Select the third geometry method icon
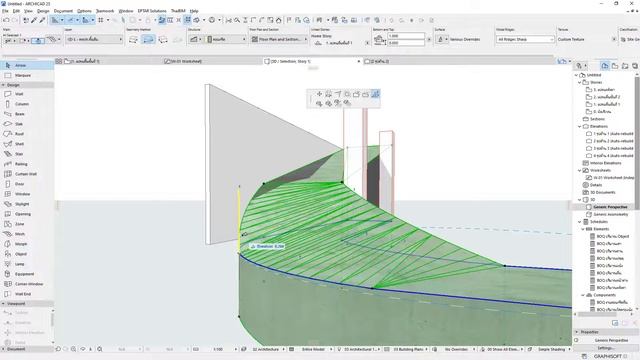Image resolution: width=640 pixels, height=360 pixels. point(163,39)
